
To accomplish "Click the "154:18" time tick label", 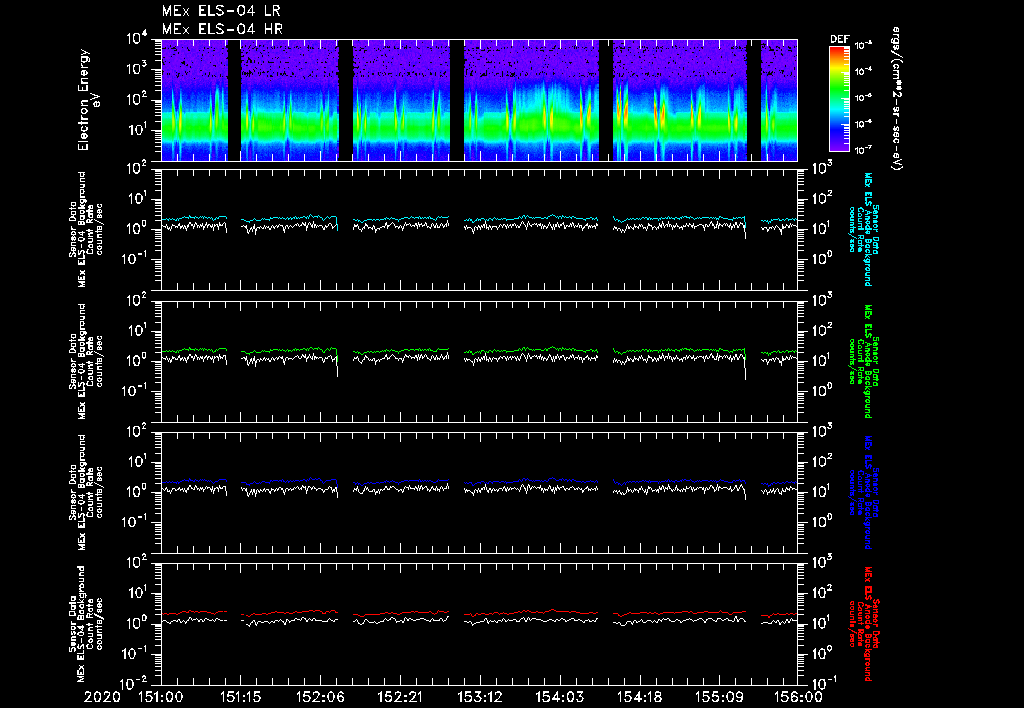I will click(x=639, y=697).
